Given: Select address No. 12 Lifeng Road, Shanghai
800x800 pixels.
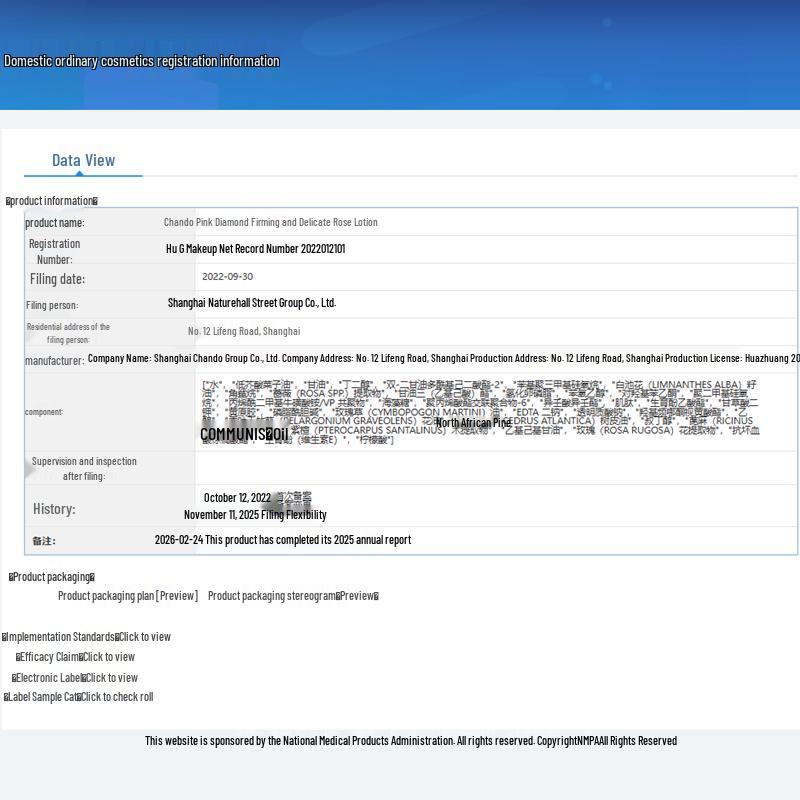Looking at the screenshot, I should (244, 331).
